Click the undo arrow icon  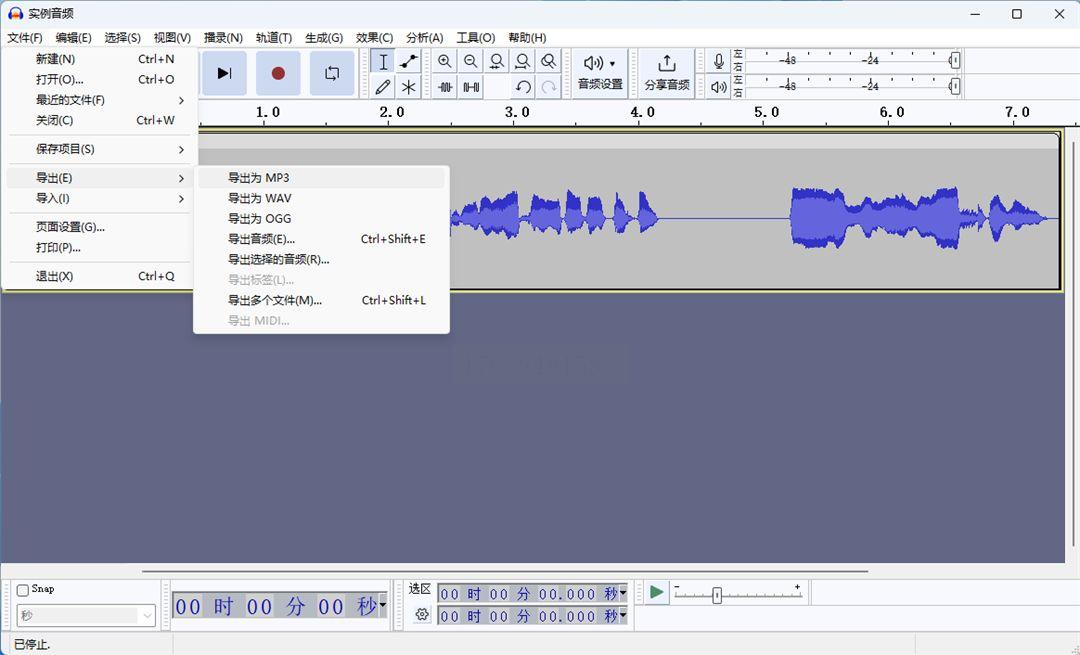523,87
